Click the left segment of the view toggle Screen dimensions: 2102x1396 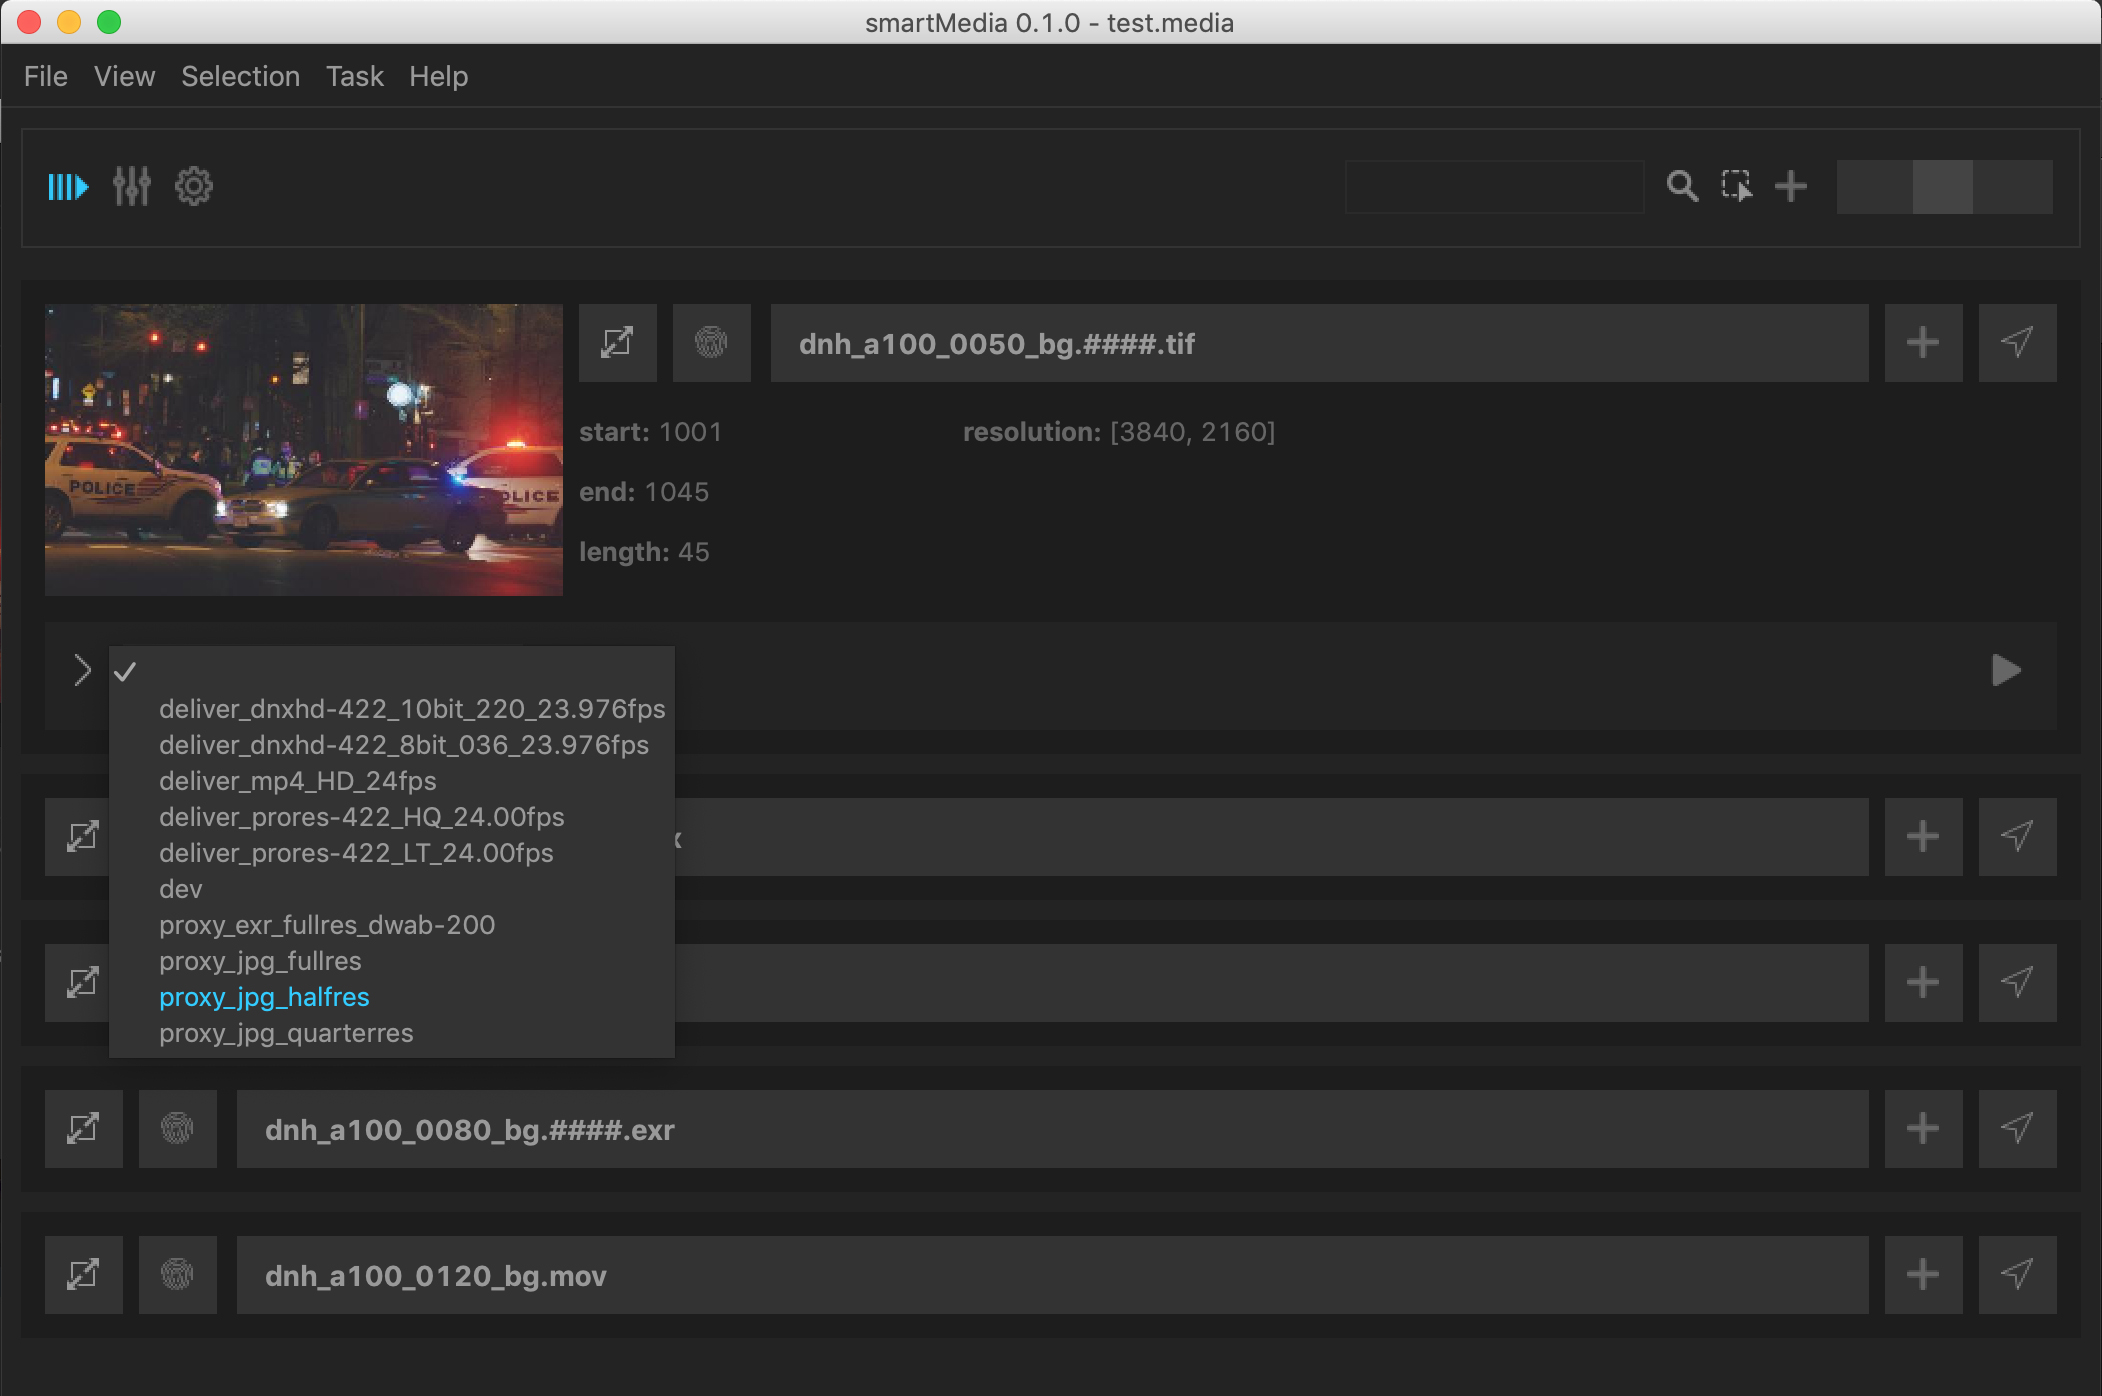coord(1874,187)
